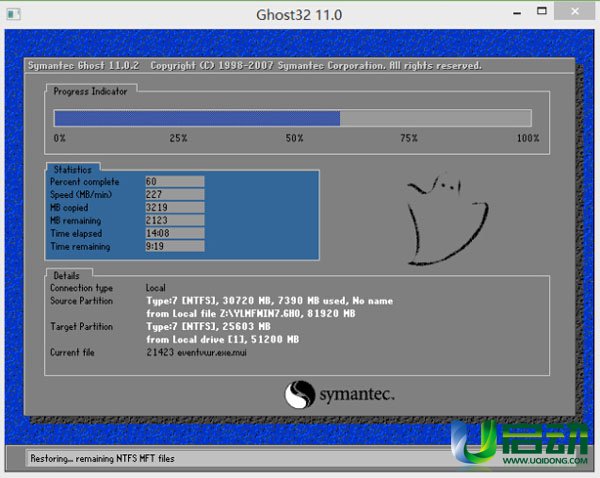Click the Ghost32 11.0 title bar text
The image size is (600, 478).
tap(299, 15)
